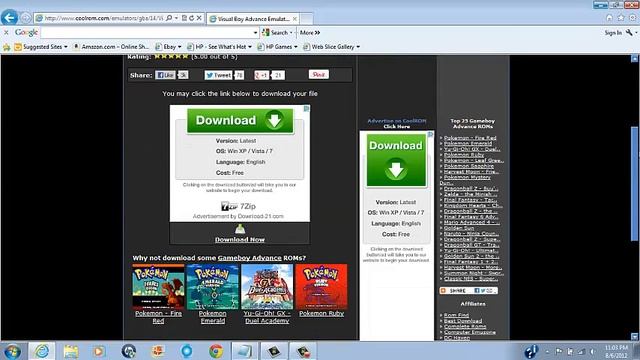Click into the Google toolbar search field
The height and width of the screenshot is (360, 640).
click(x=147, y=33)
